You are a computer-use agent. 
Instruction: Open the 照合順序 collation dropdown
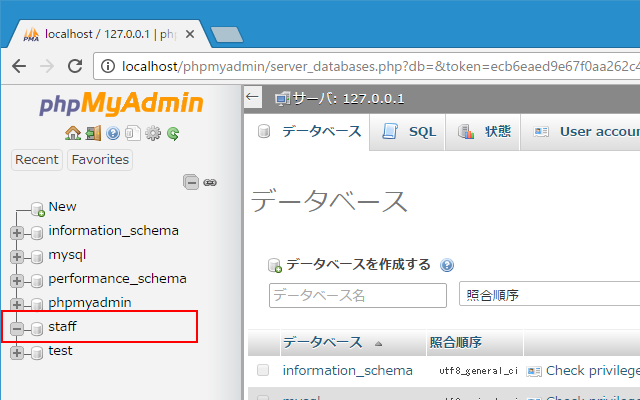pyautogui.click(x=549, y=294)
